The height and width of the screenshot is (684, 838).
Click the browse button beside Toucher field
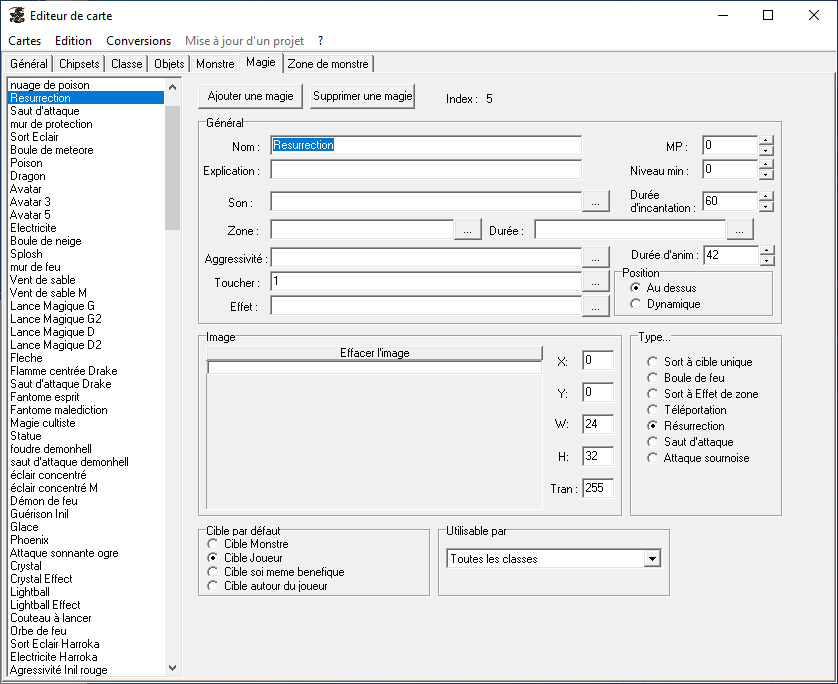596,283
